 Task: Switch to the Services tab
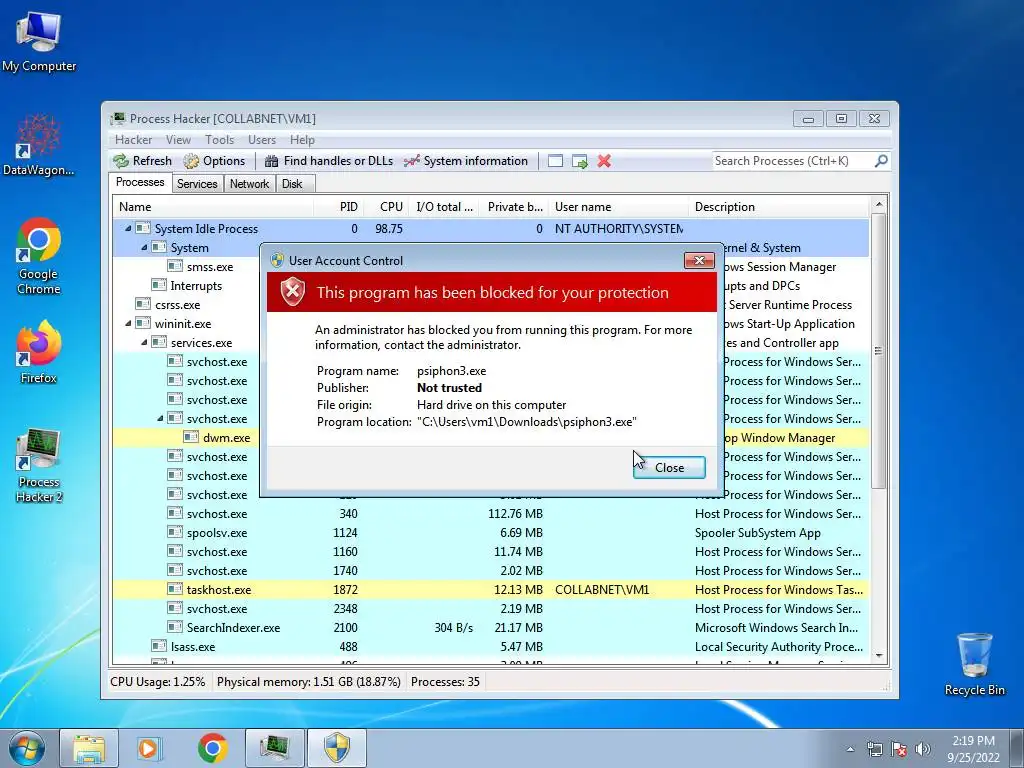[197, 184]
